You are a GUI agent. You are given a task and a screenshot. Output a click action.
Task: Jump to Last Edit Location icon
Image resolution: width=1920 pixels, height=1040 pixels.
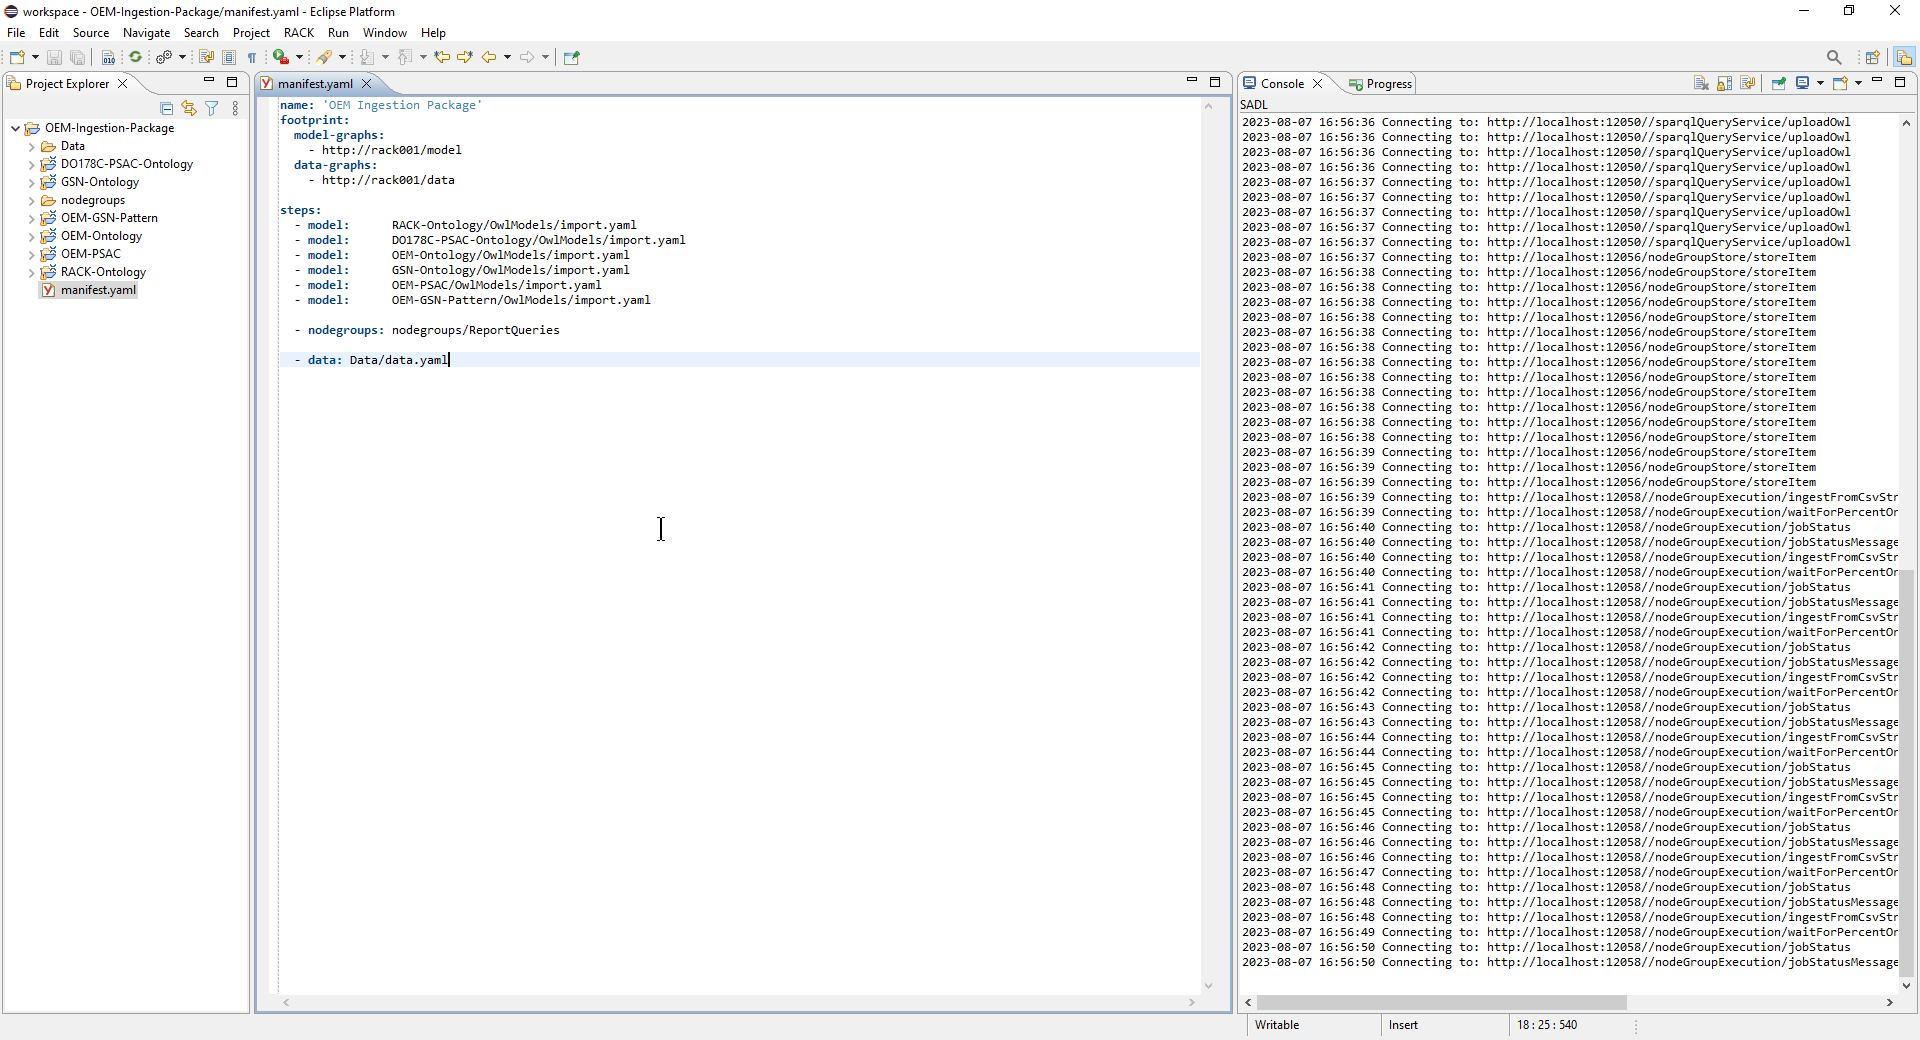point(442,57)
